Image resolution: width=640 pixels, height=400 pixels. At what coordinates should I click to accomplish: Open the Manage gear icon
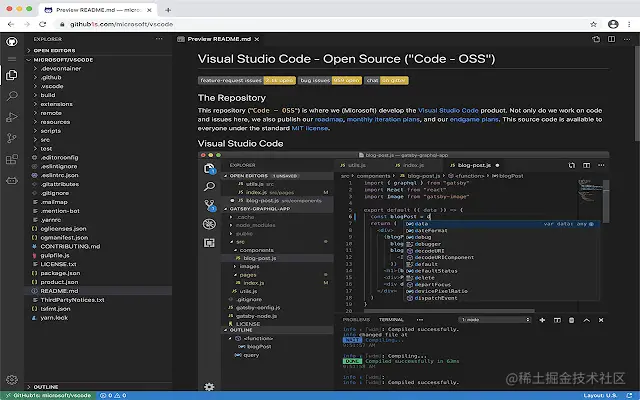point(12,380)
